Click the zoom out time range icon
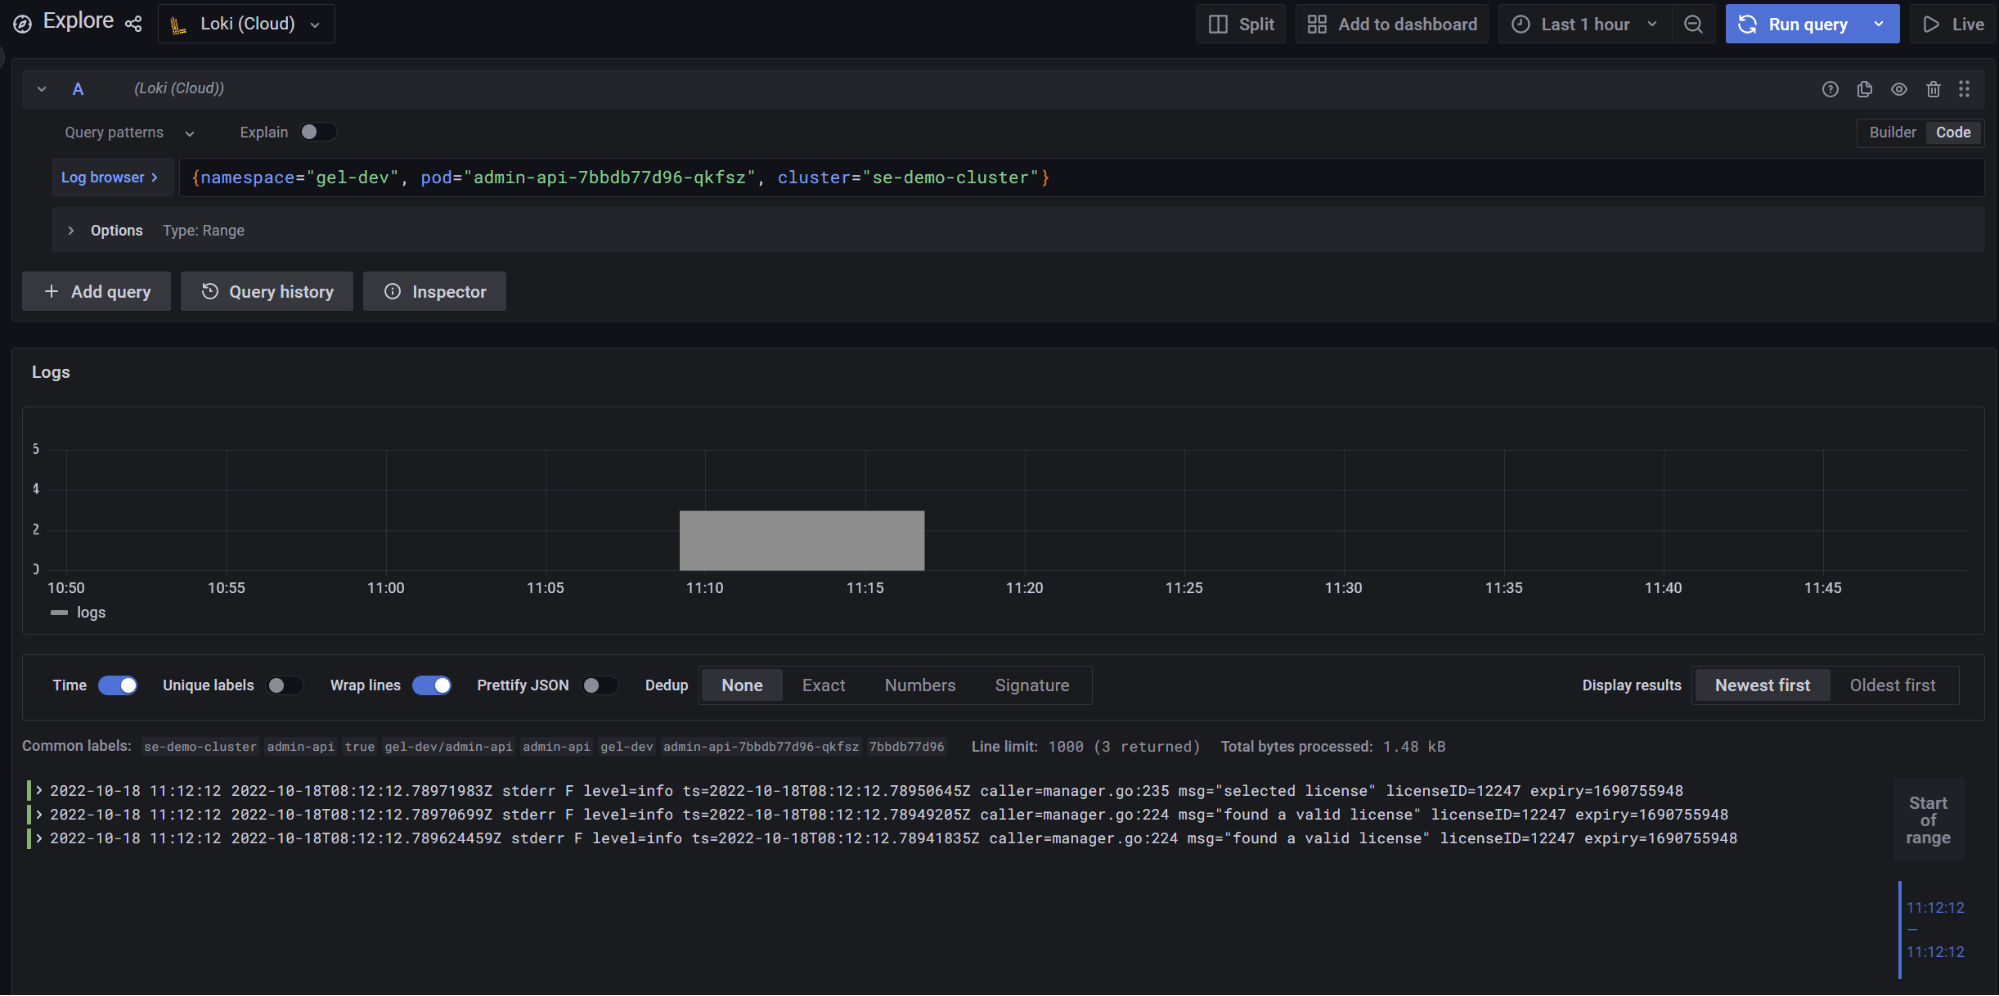The width and height of the screenshot is (1999, 996). pos(1693,24)
